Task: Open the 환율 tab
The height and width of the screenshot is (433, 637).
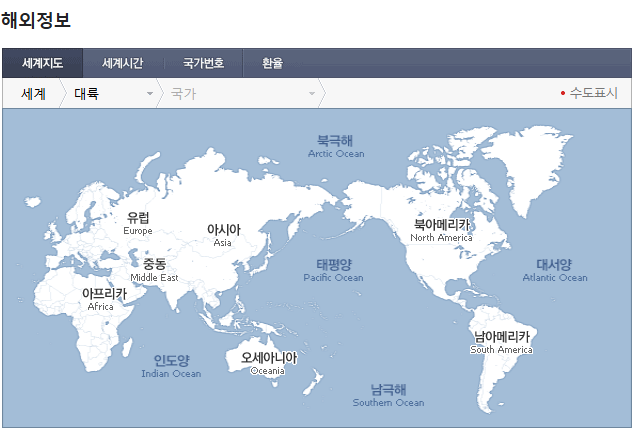Action: 272,63
